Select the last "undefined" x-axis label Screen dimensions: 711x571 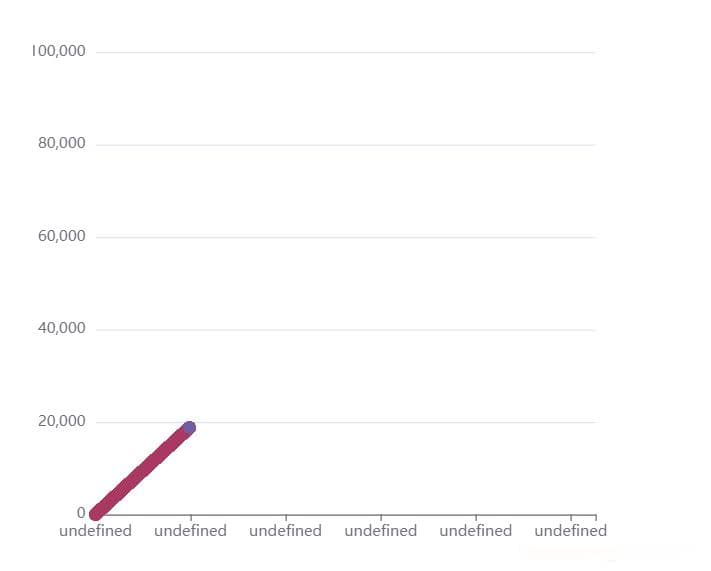click(570, 531)
